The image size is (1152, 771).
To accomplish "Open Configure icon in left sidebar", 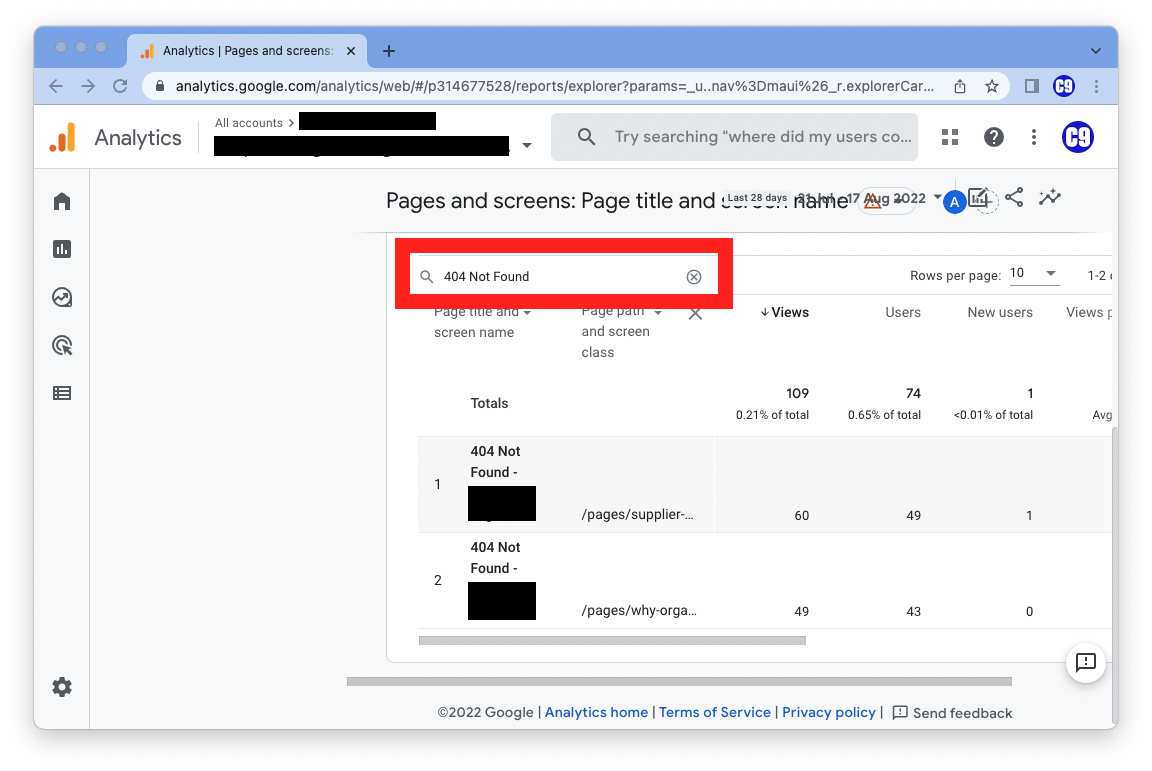I will [62, 393].
